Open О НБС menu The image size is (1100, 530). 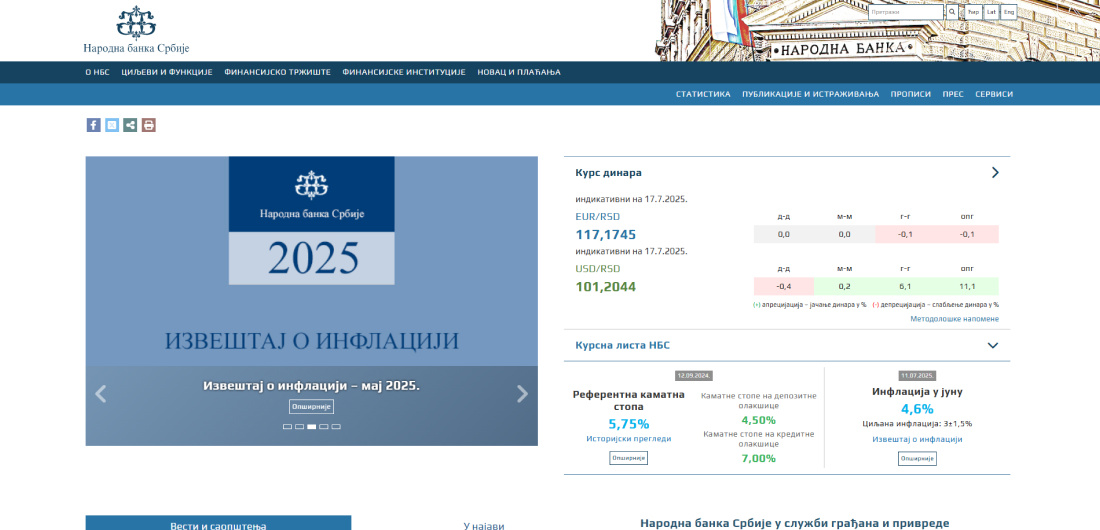click(x=98, y=72)
